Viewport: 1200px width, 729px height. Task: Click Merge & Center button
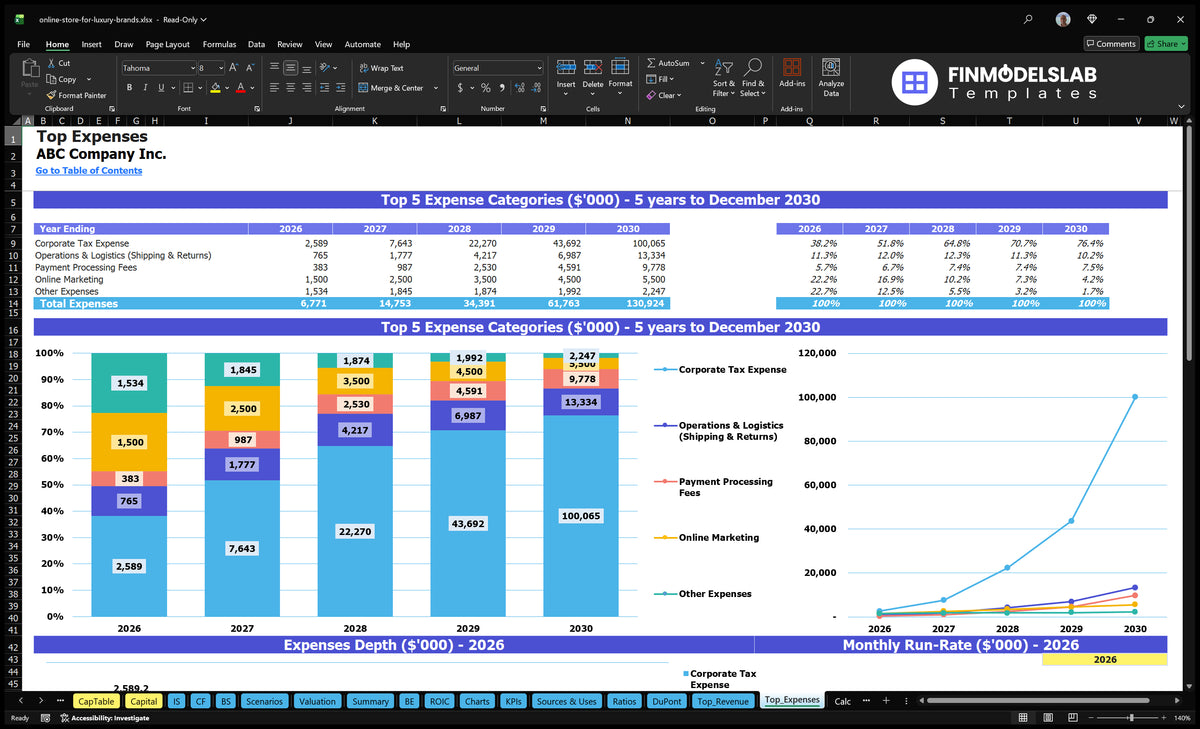click(x=390, y=88)
